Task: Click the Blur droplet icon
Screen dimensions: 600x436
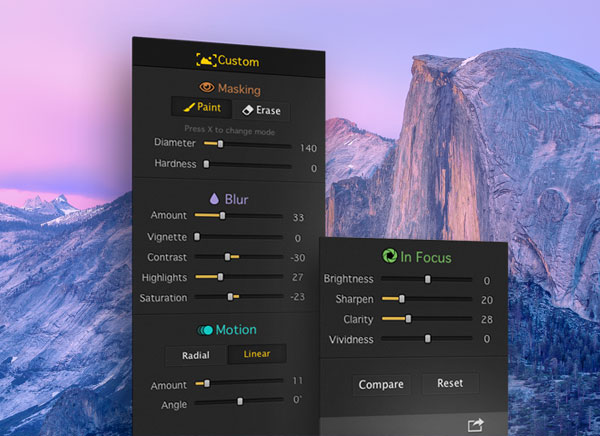Action: click(214, 198)
